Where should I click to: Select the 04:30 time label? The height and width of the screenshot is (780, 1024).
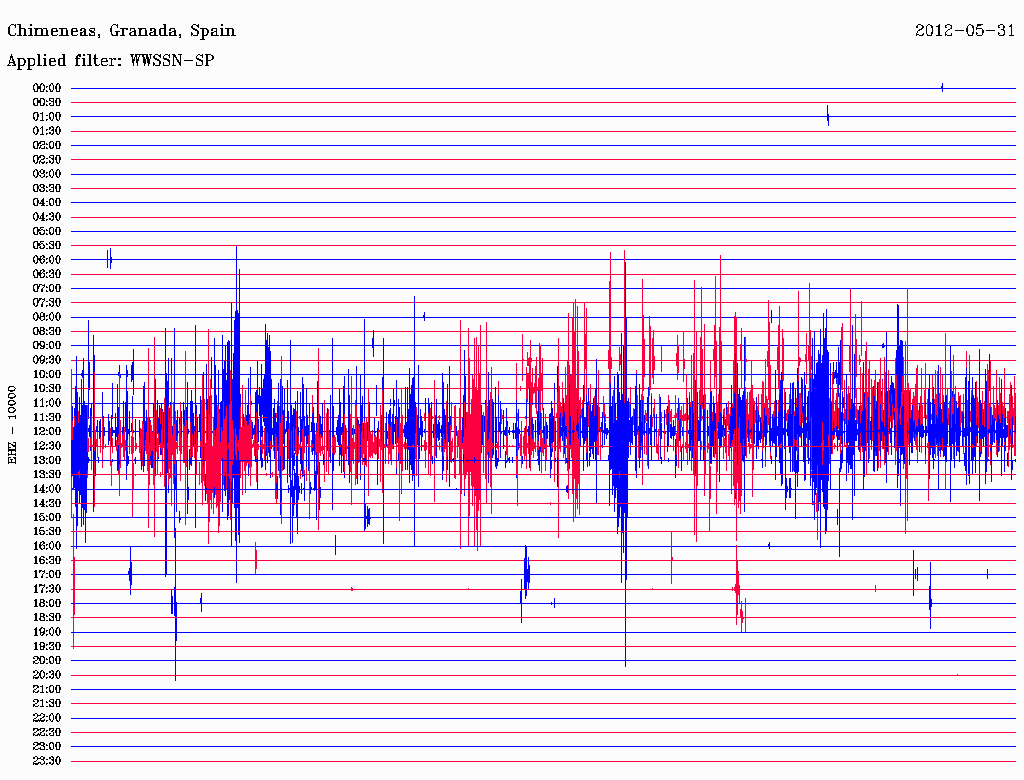click(46, 218)
